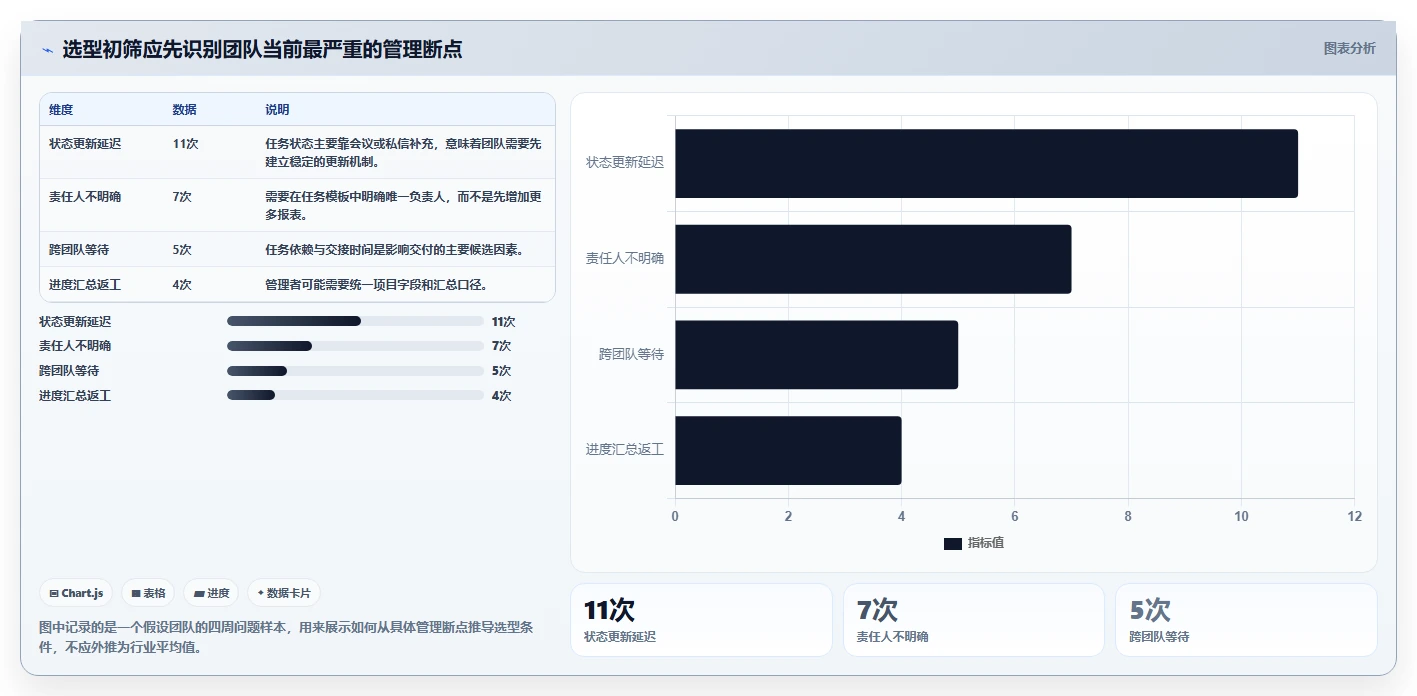The image size is (1417, 696).
Task: Click the 4次 cell in the table
Action: (x=182, y=285)
